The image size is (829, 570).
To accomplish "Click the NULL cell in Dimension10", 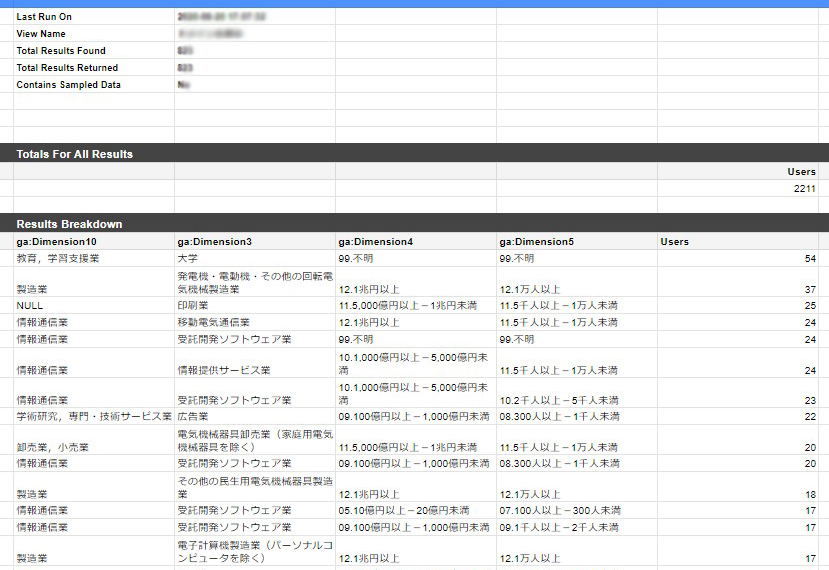I will [x=94, y=305].
